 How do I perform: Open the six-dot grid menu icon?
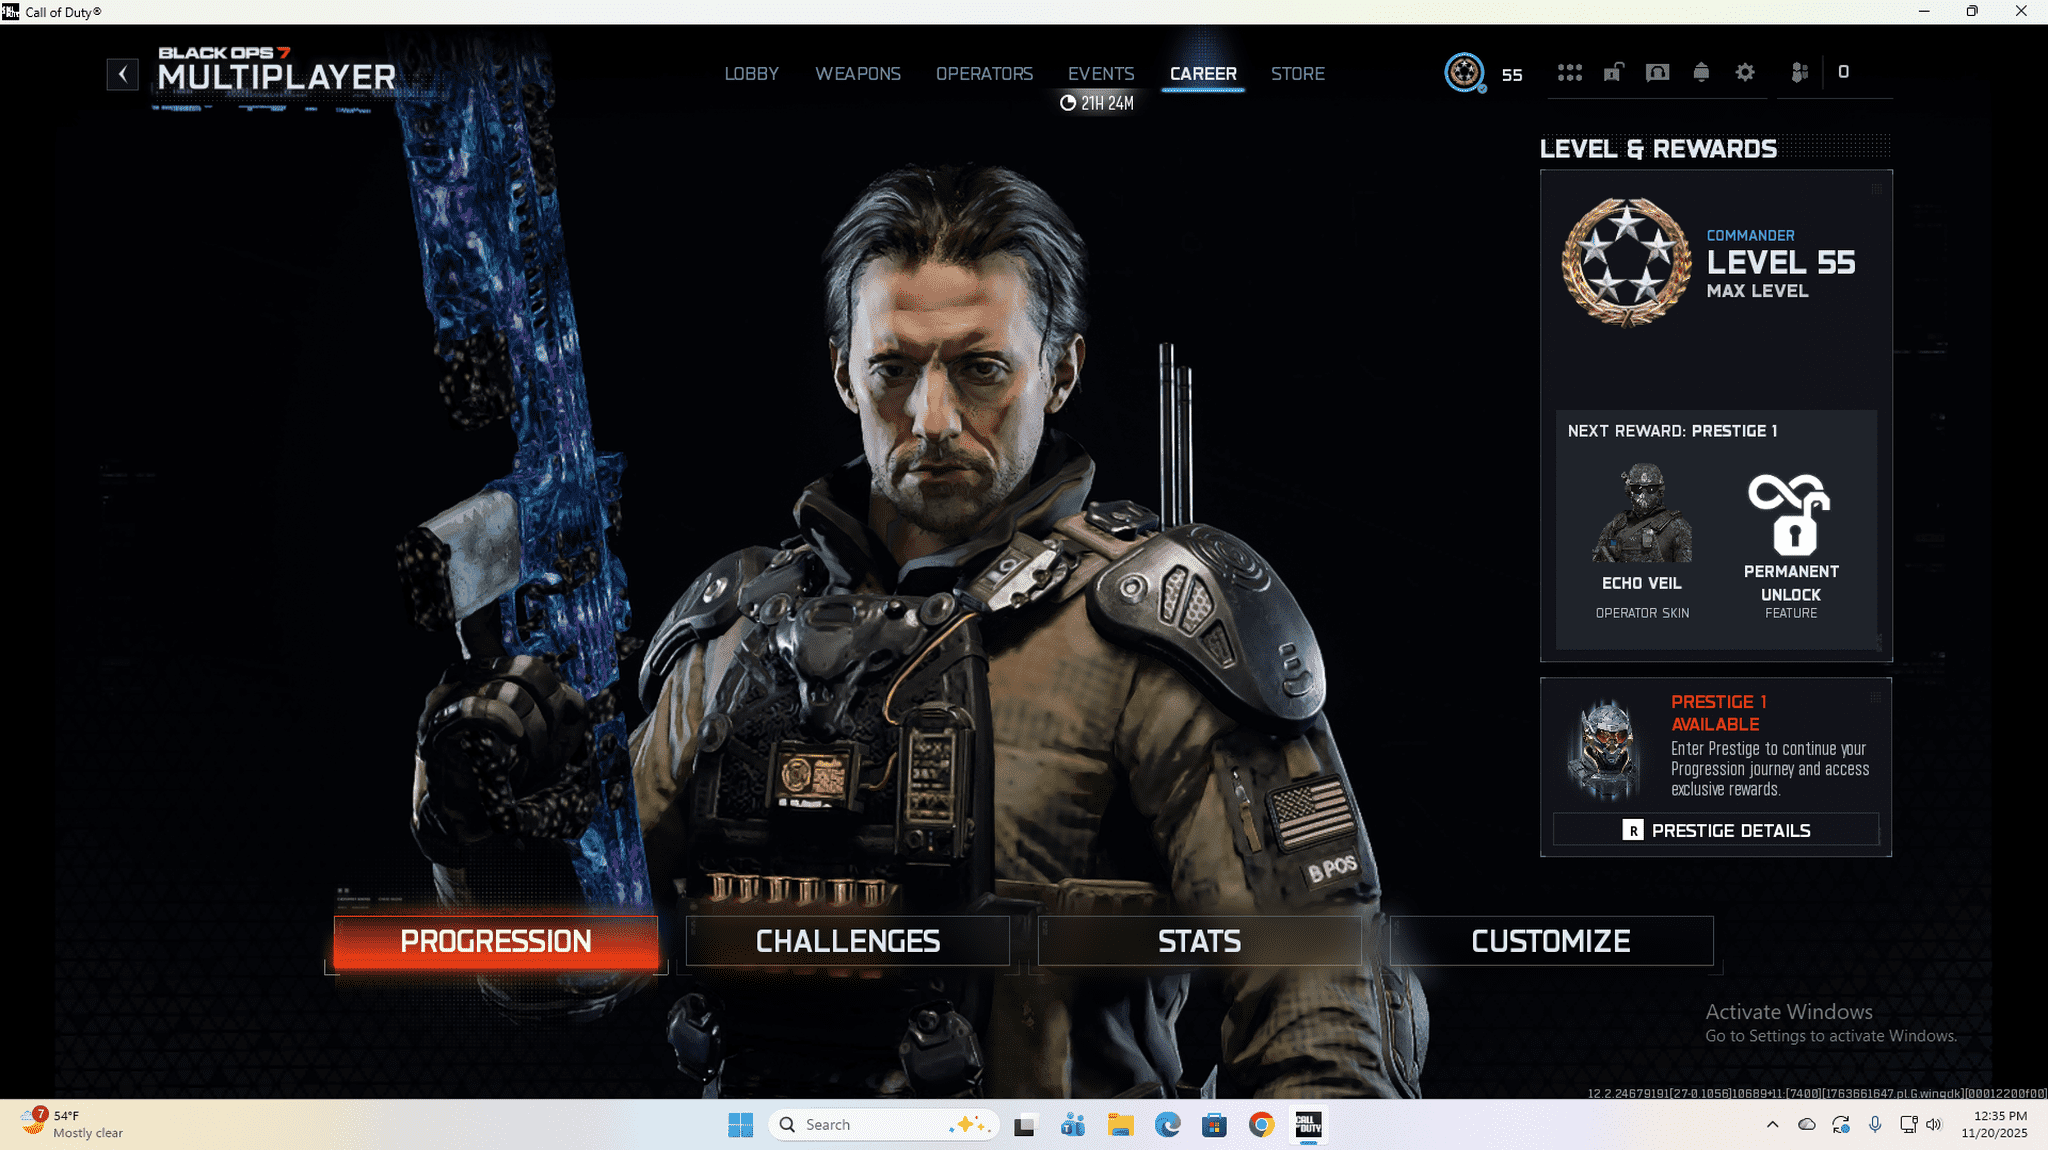tap(1569, 73)
